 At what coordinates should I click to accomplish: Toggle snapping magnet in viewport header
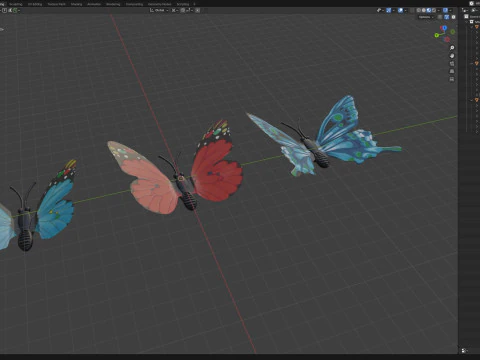pos(183,10)
